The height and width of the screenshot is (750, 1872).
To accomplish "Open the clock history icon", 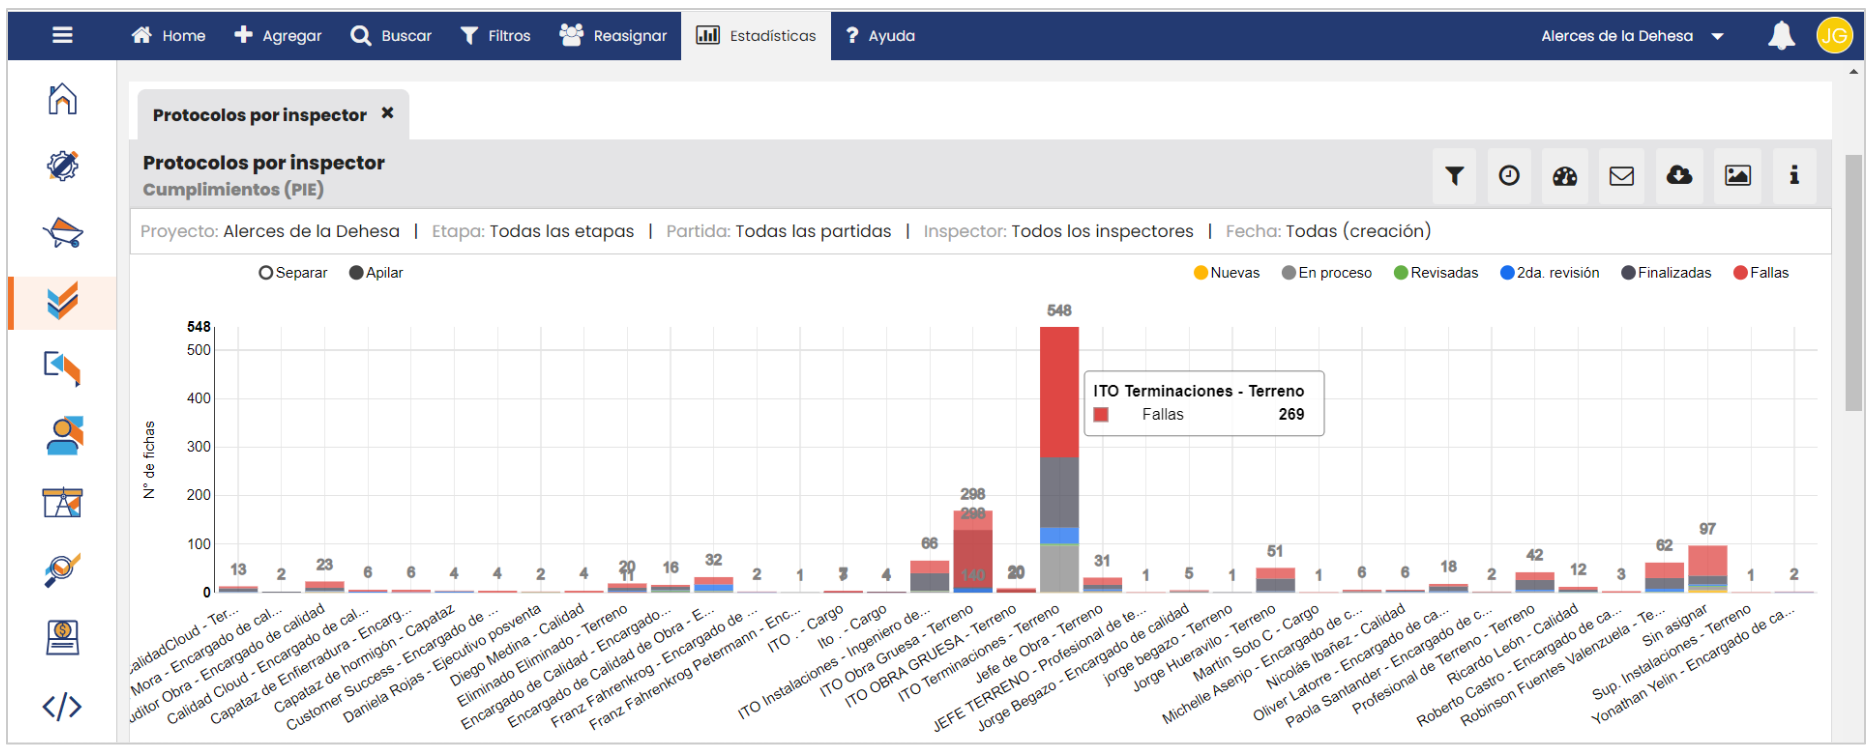I will [1509, 176].
